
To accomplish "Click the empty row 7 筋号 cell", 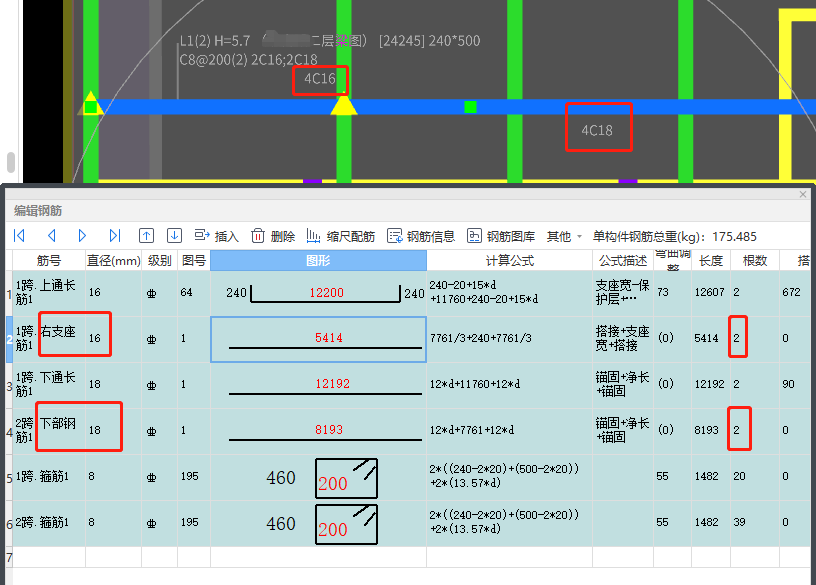I will click(x=48, y=557).
